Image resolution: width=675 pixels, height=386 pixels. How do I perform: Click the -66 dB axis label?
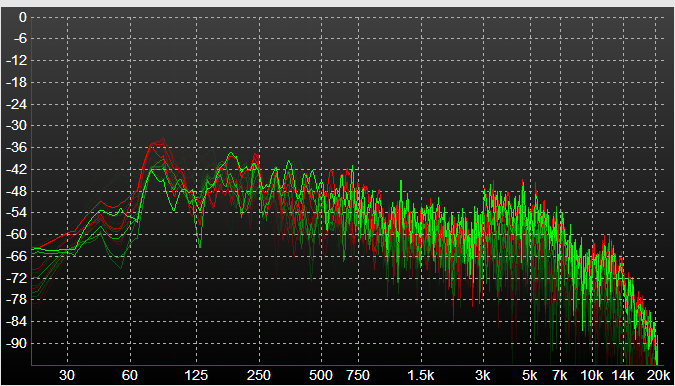[17, 256]
